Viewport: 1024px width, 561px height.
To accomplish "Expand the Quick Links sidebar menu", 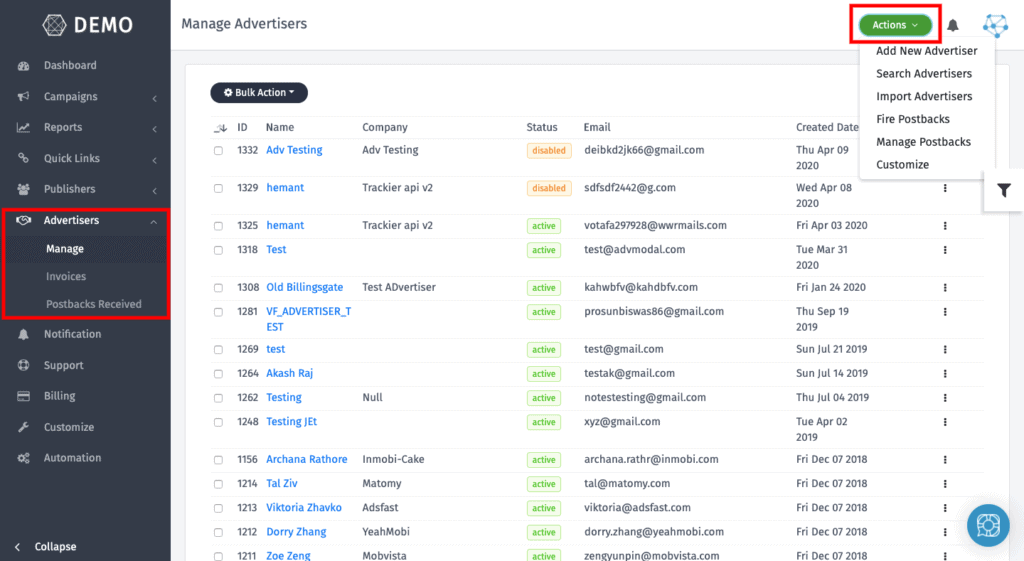I will 154,160.
